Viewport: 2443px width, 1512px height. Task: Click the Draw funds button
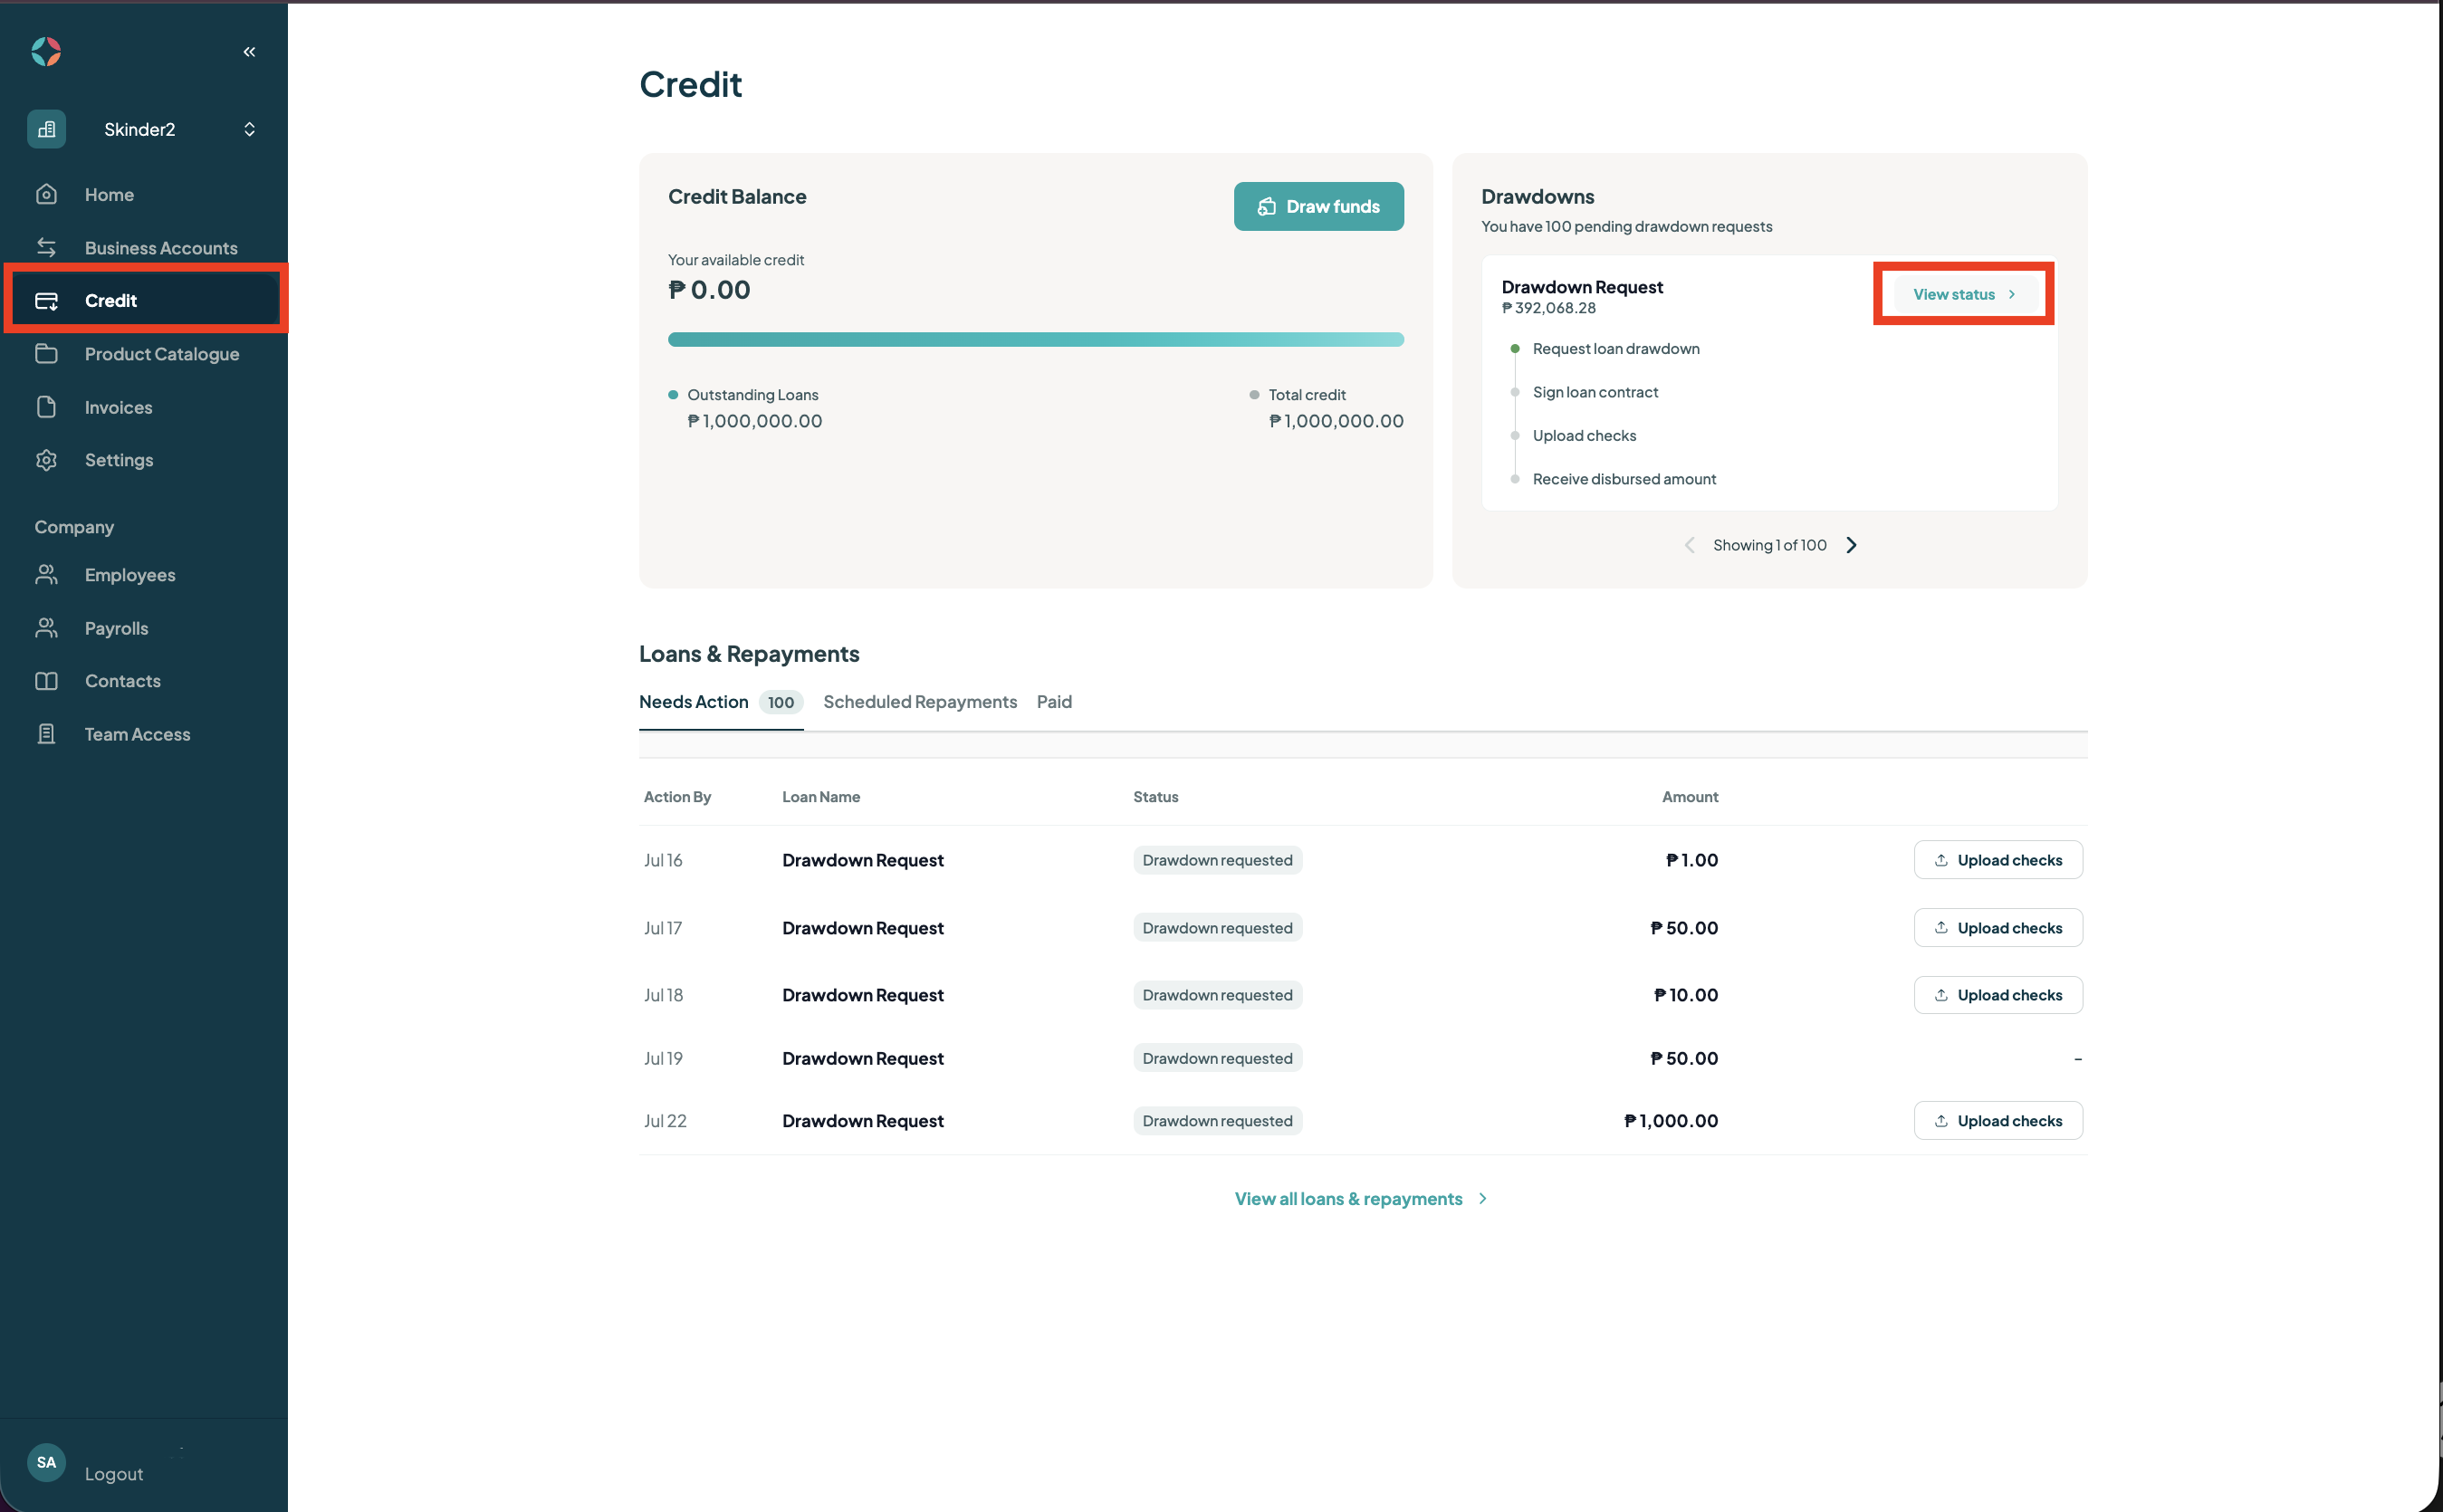coord(1318,206)
